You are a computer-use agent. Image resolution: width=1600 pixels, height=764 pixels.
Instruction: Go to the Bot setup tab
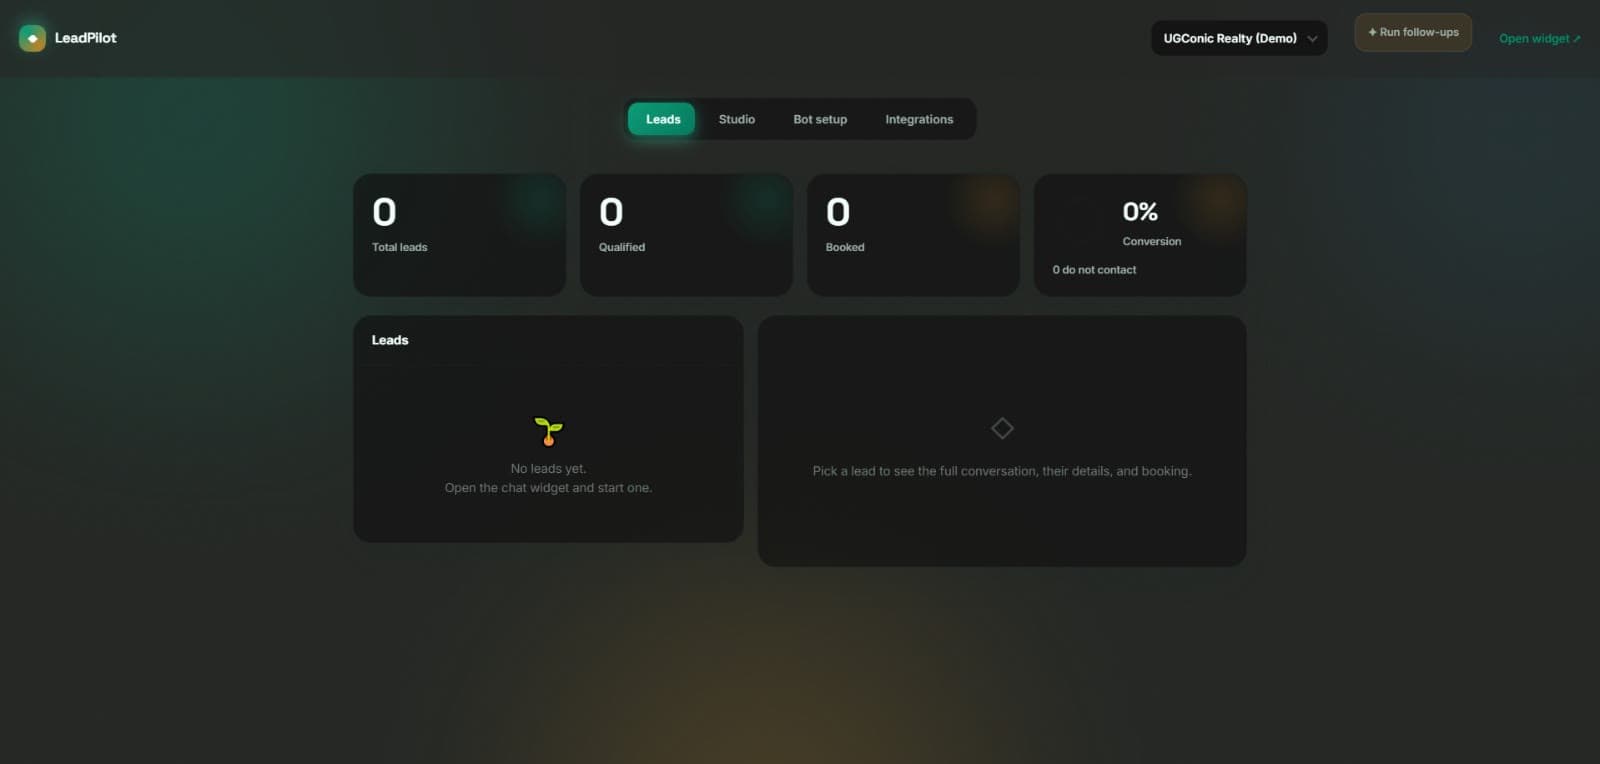click(820, 119)
